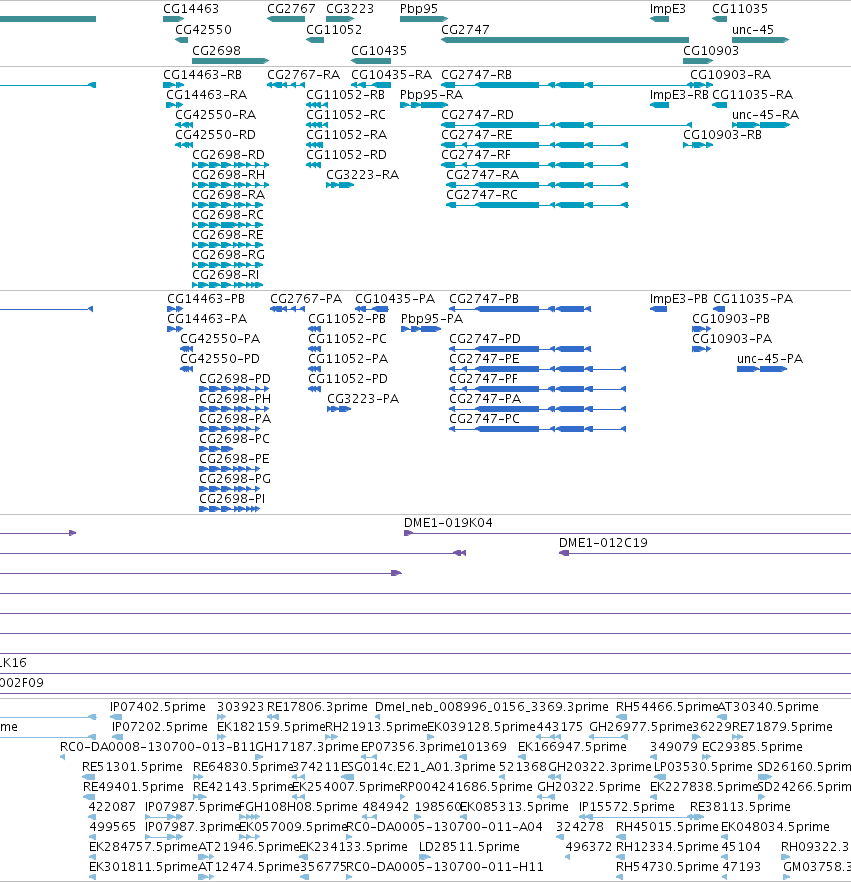Open EST RE38113.5prime
This screenshot has width=851, height=882.
740,807
